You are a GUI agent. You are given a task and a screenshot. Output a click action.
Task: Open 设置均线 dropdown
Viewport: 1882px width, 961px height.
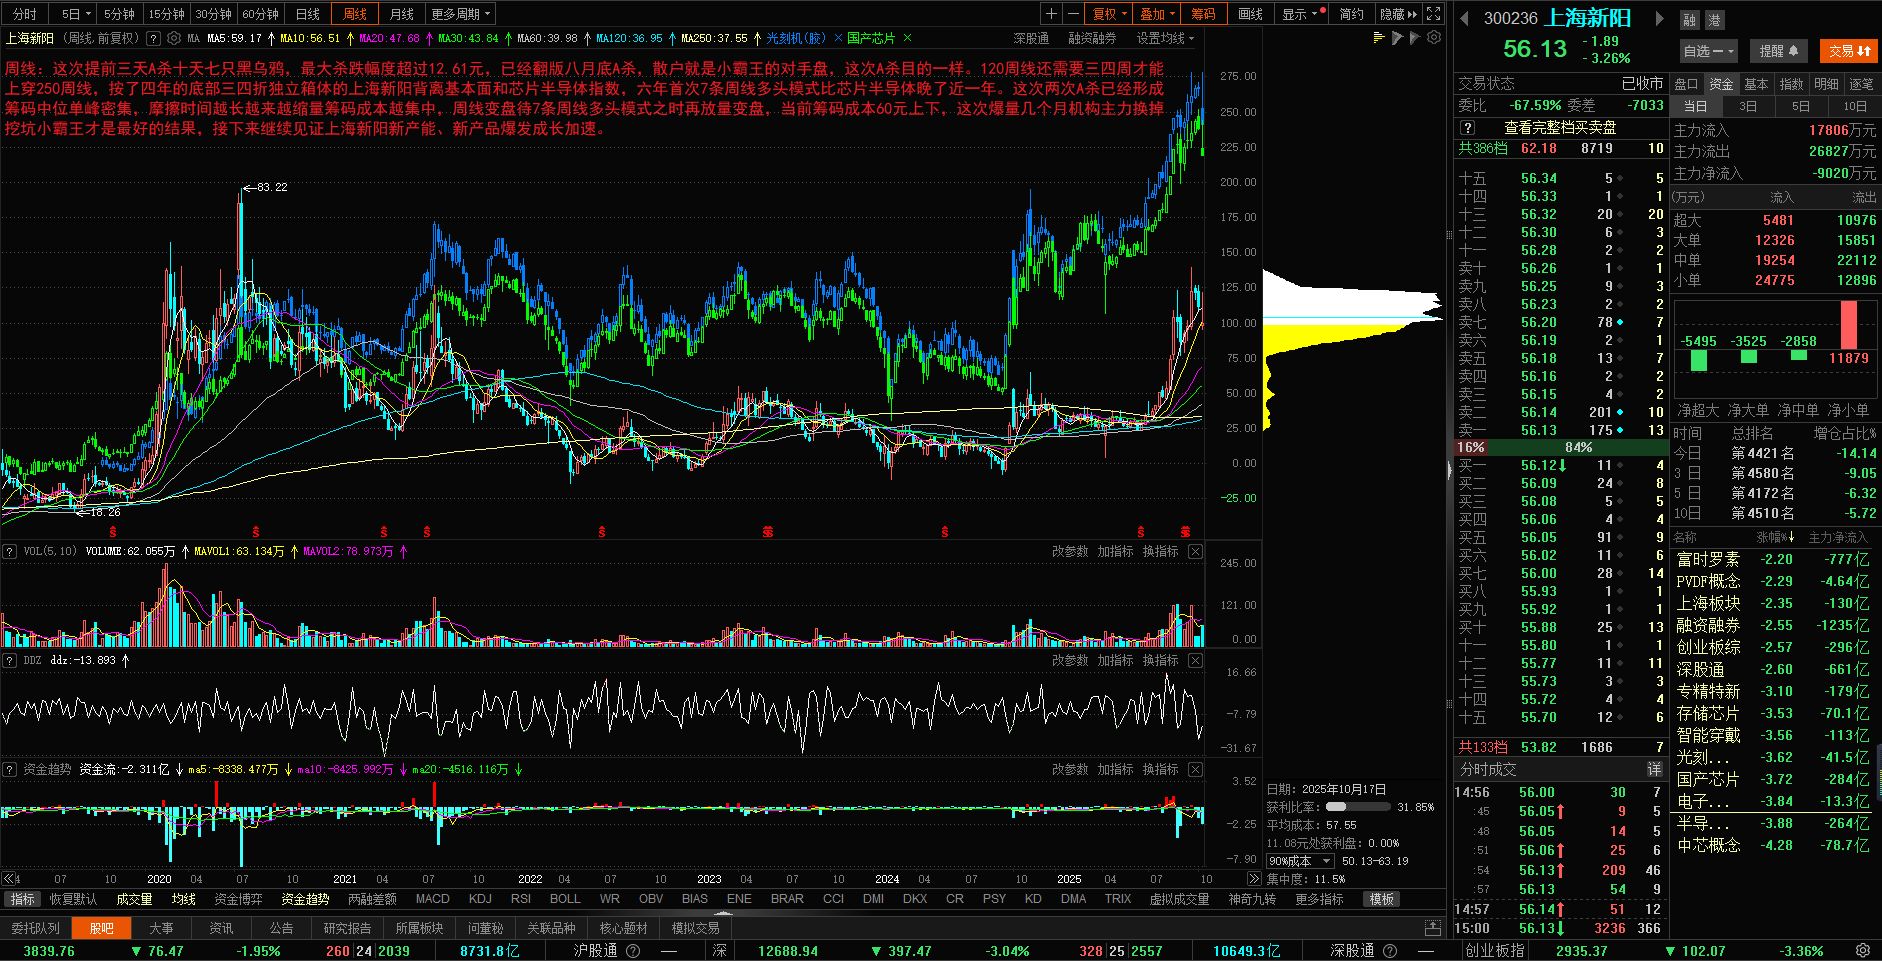point(1166,38)
